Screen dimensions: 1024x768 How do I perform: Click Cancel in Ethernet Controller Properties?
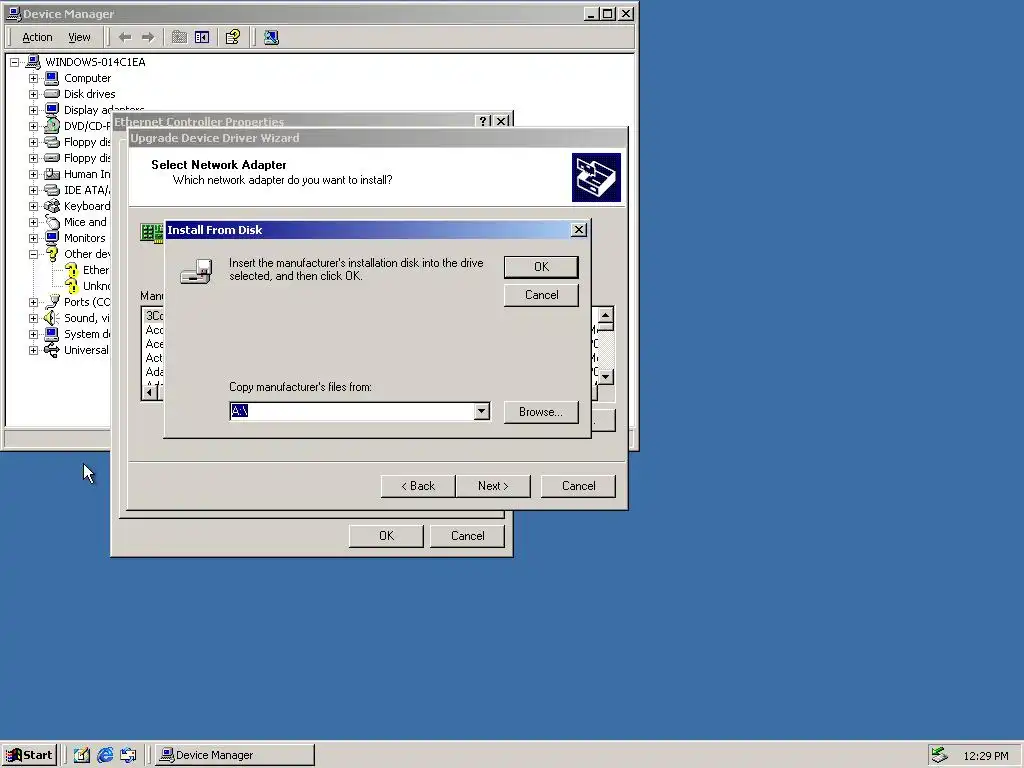(468, 536)
